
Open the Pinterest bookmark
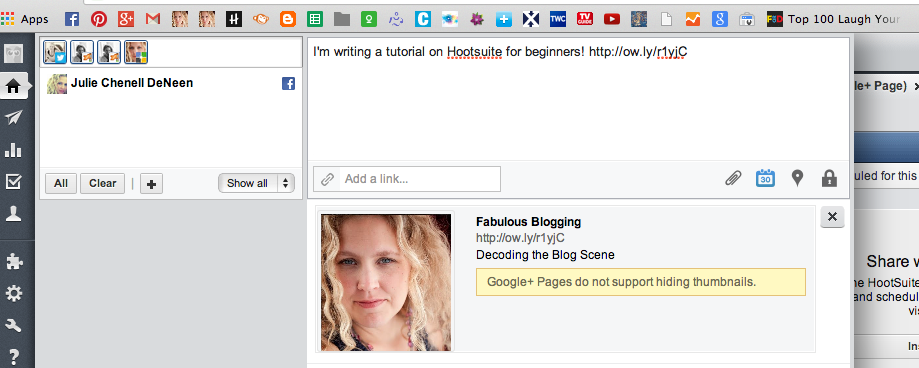point(98,19)
